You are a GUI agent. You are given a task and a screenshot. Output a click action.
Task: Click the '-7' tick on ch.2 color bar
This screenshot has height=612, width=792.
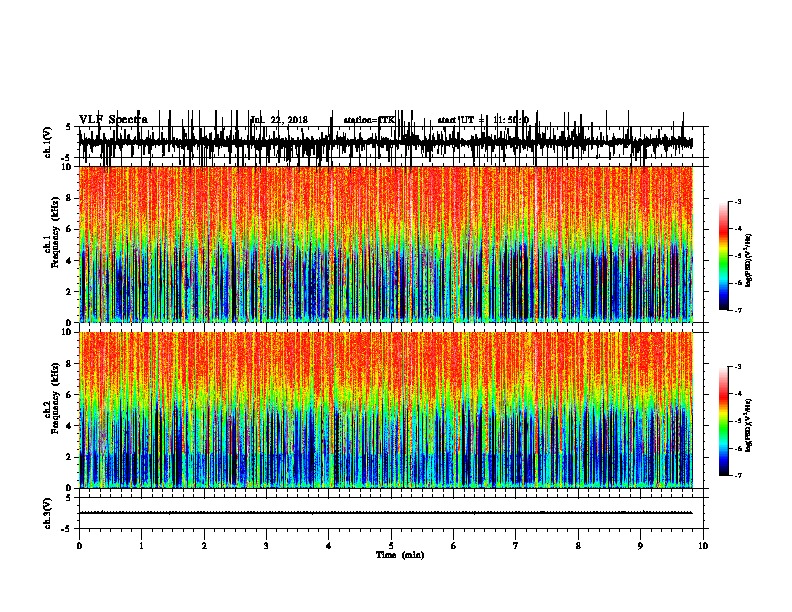tap(737, 476)
